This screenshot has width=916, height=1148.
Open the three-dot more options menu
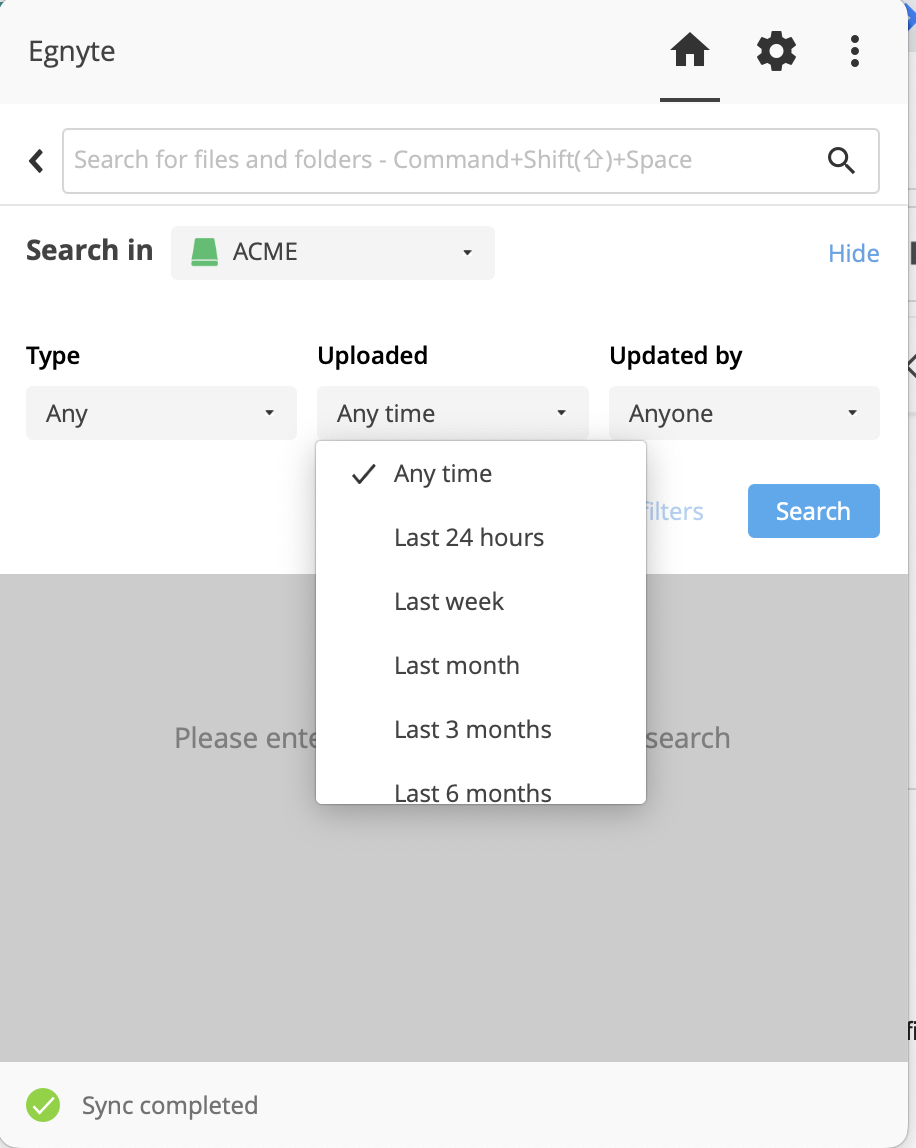[854, 51]
